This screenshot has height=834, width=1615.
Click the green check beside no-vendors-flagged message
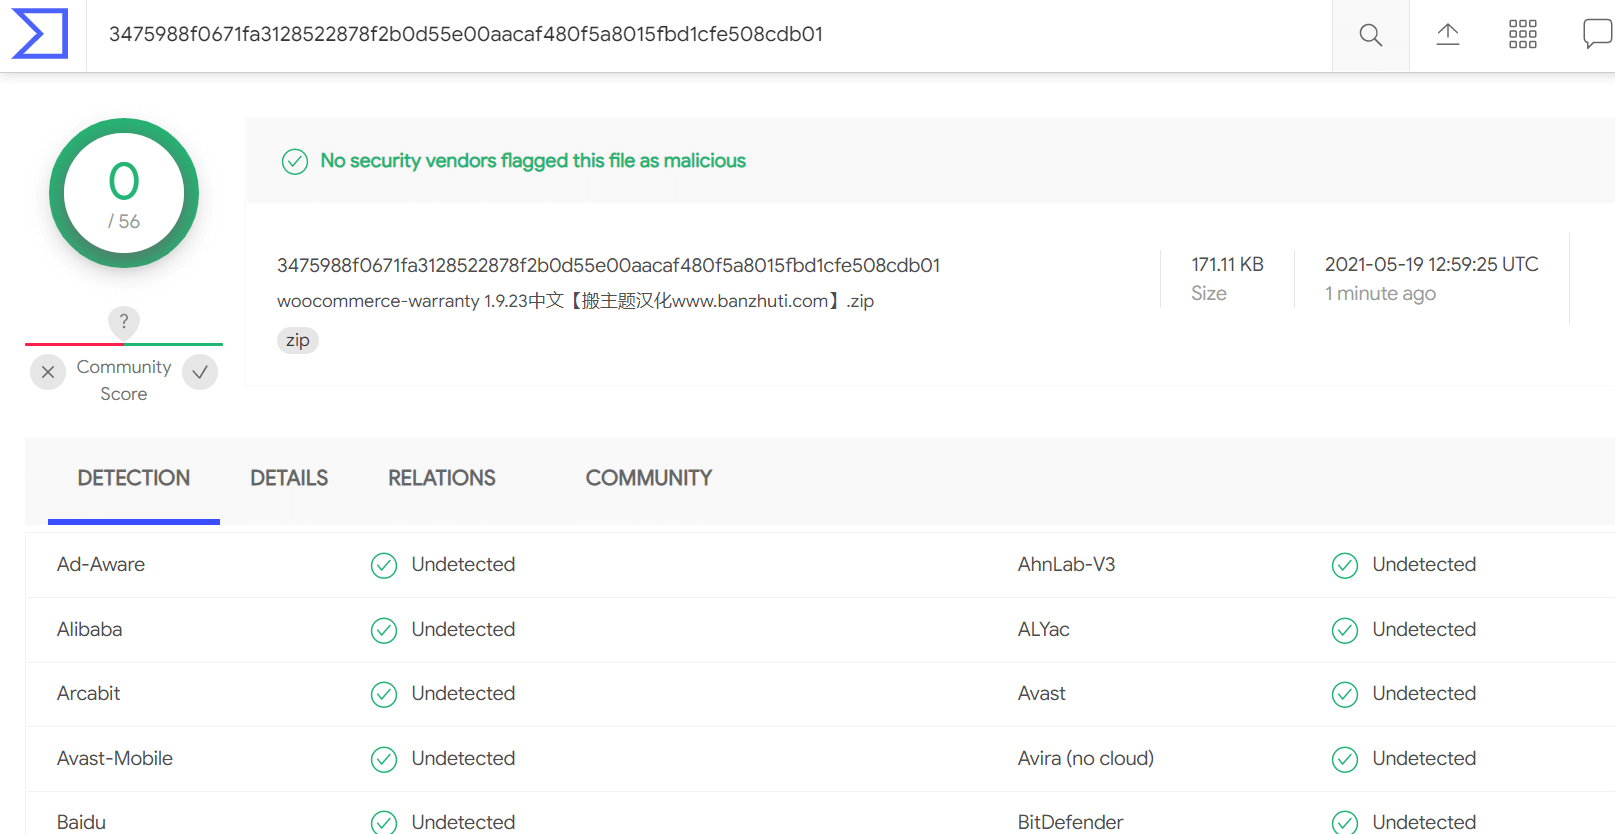tap(295, 161)
